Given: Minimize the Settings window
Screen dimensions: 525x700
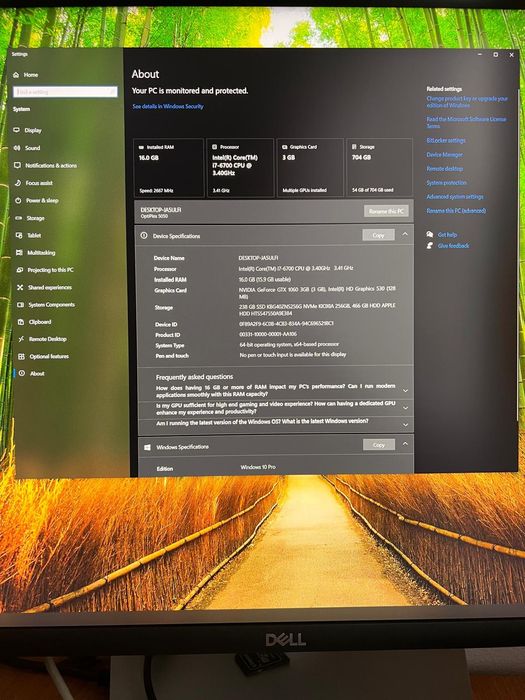Looking at the screenshot, I should 479,54.
